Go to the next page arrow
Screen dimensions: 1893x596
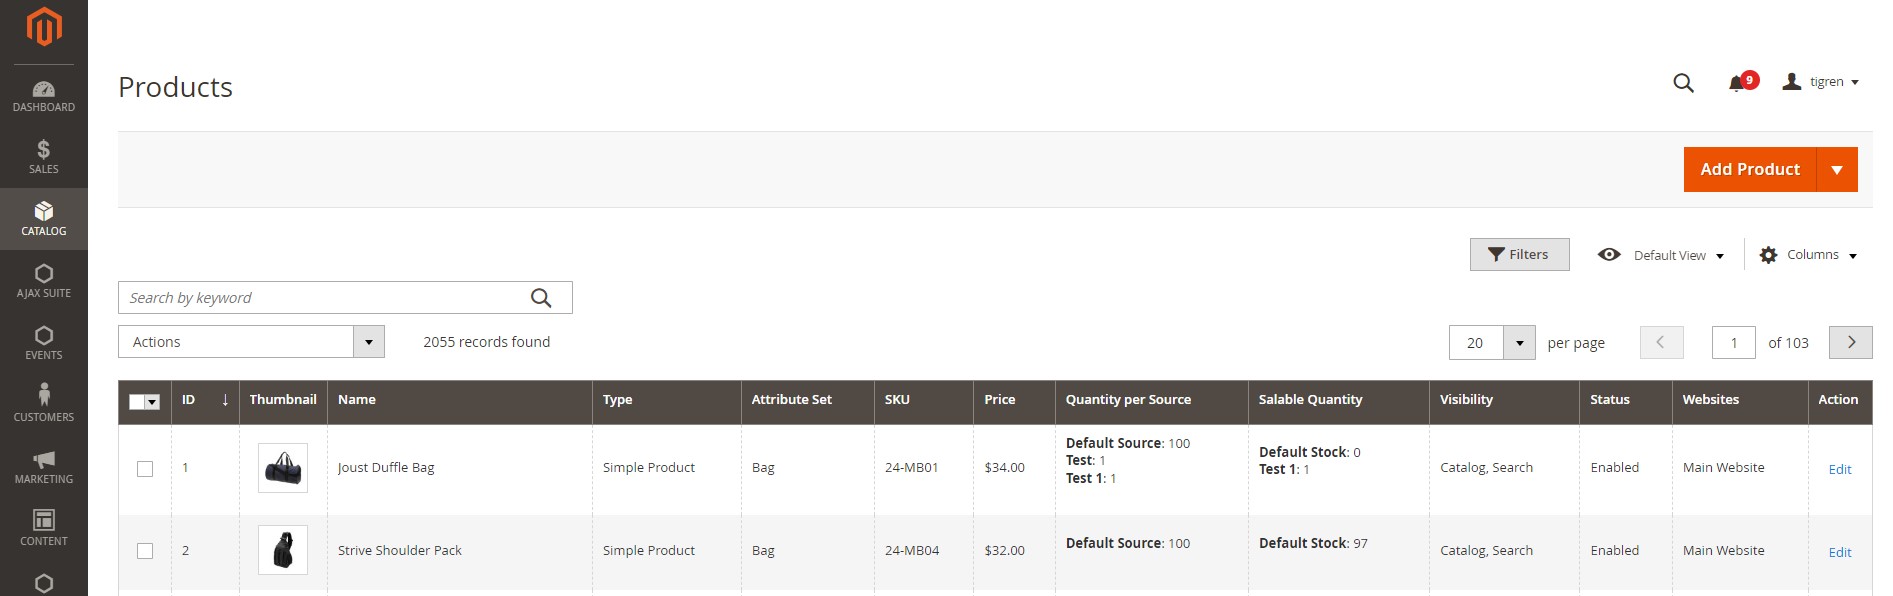pos(1850,342)
